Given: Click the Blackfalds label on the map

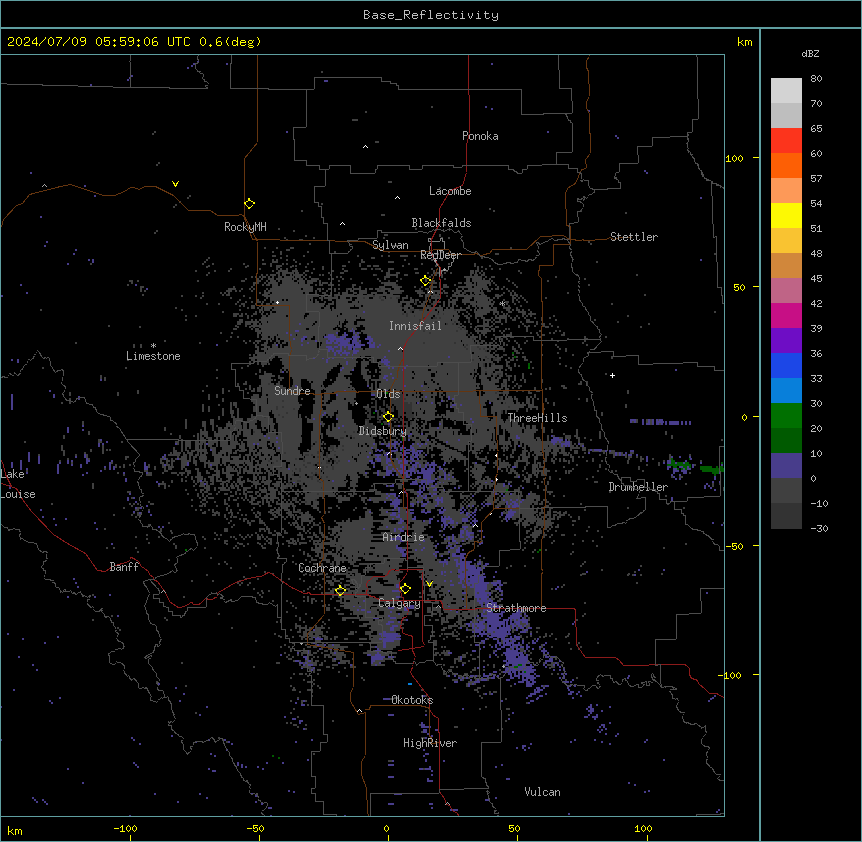Looking at the screenshot, I should pyautogui.click(x=441, y=223).
